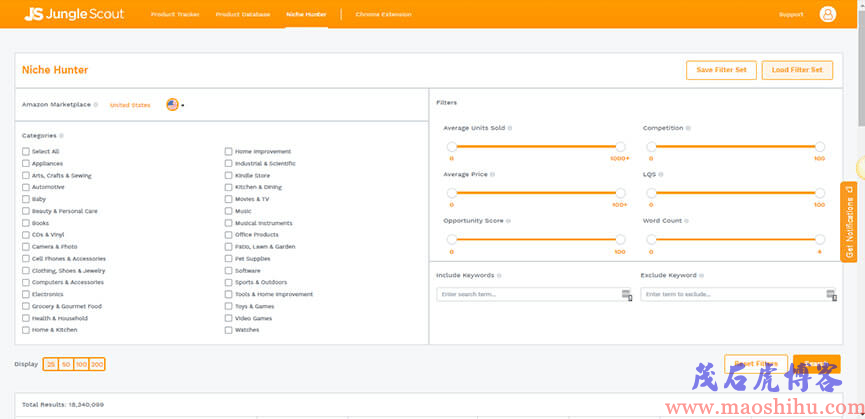Check the Baby category
The image size is (865, 419).
point(26,200)
